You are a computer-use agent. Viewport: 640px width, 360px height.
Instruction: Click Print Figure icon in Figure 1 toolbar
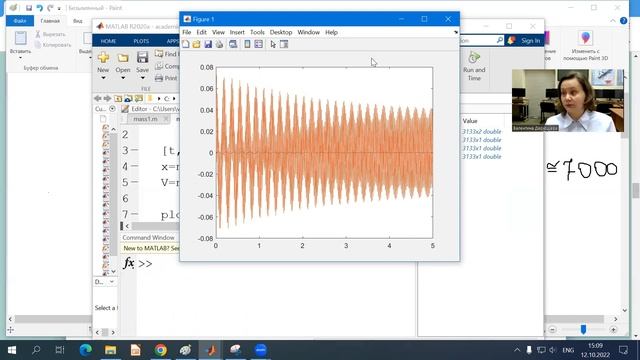click(x=220, y=44)
